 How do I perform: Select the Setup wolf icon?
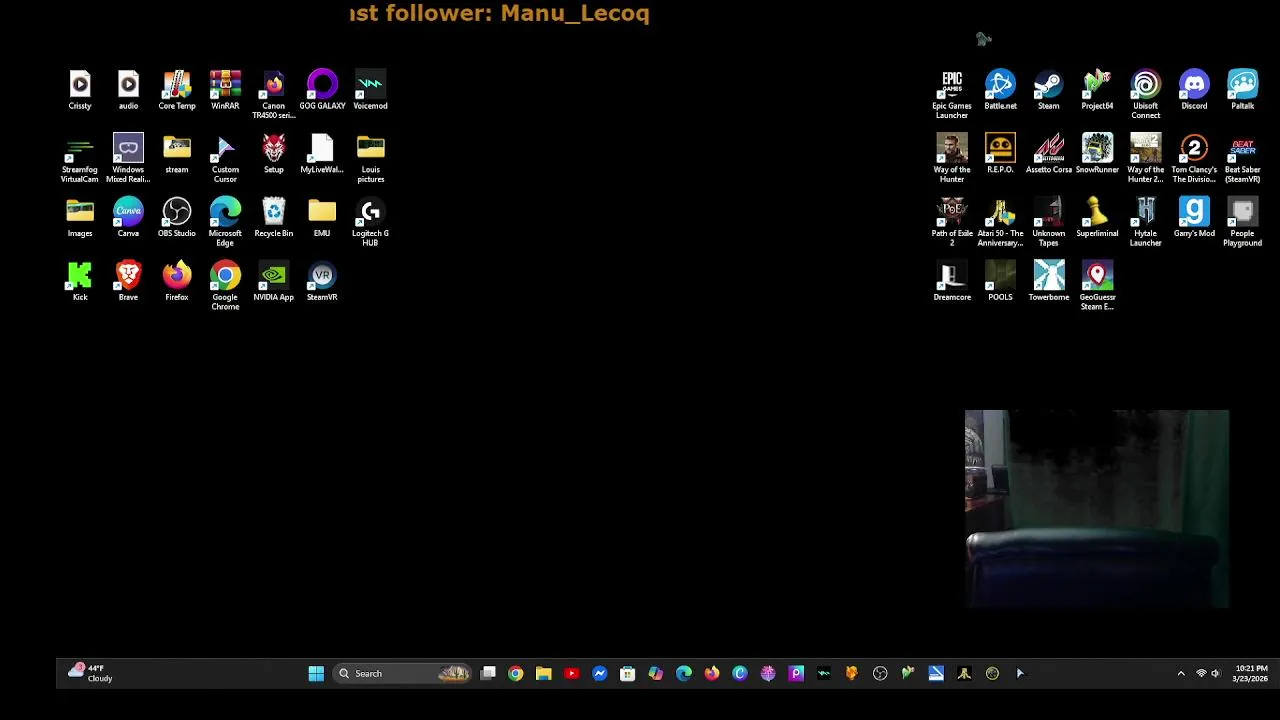pos(273,154)
